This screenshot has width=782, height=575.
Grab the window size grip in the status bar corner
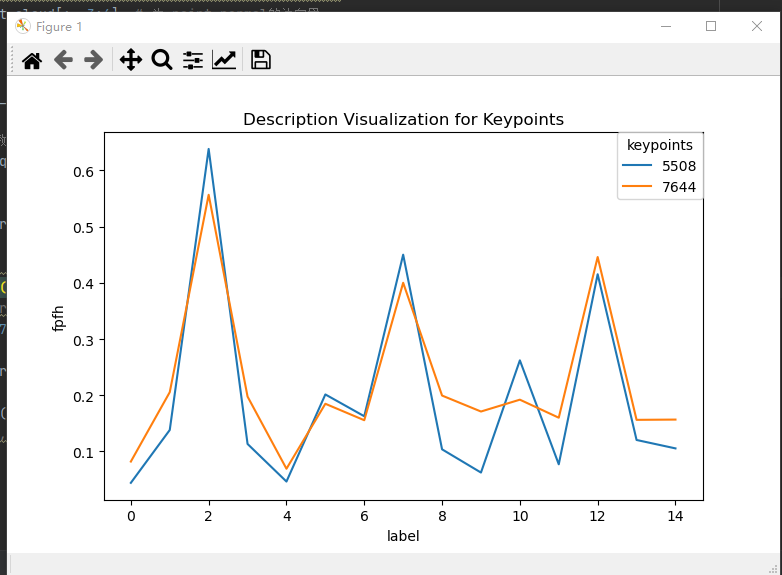tap(774, 569)
